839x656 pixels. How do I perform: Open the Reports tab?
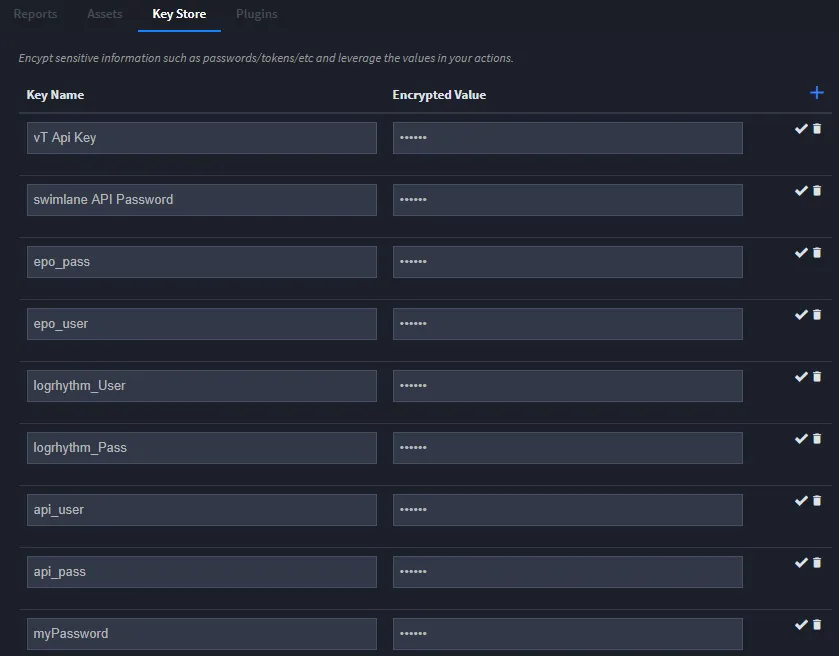pos(35,14)
